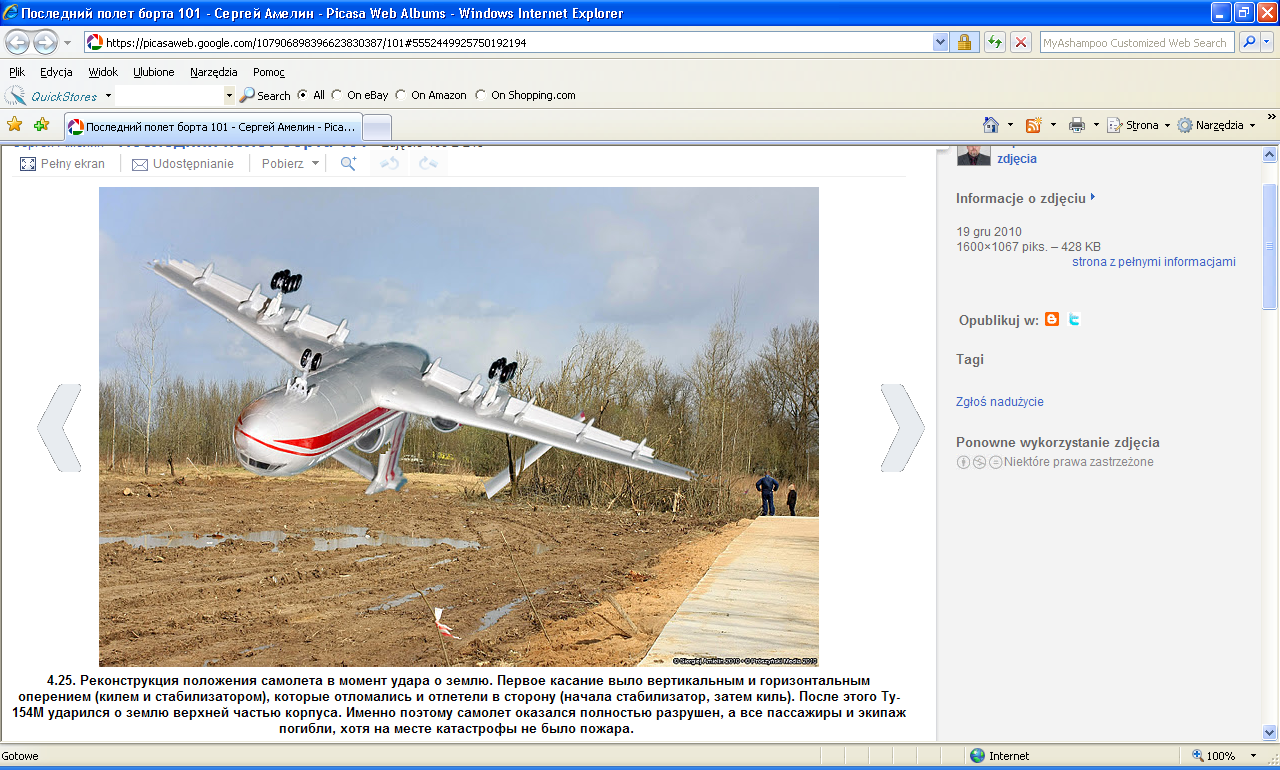1280x770 pixels.
Task: Open the Plik menu
Action: pos(17,72)
